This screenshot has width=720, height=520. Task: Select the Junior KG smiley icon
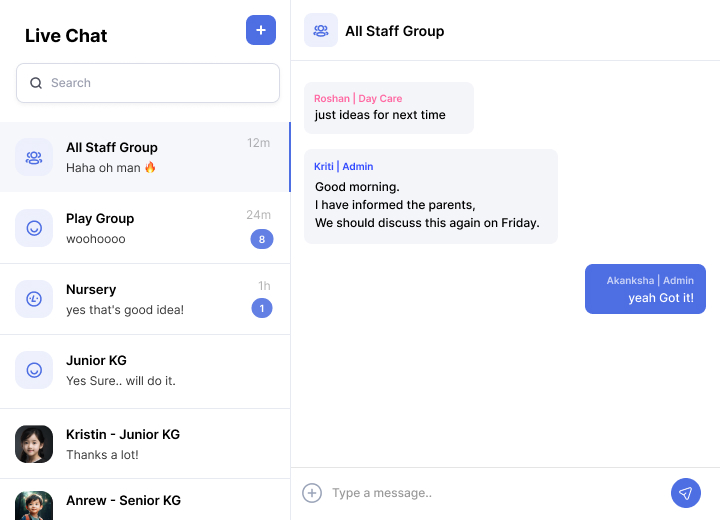pyautogui.click(x=34, y=370)
